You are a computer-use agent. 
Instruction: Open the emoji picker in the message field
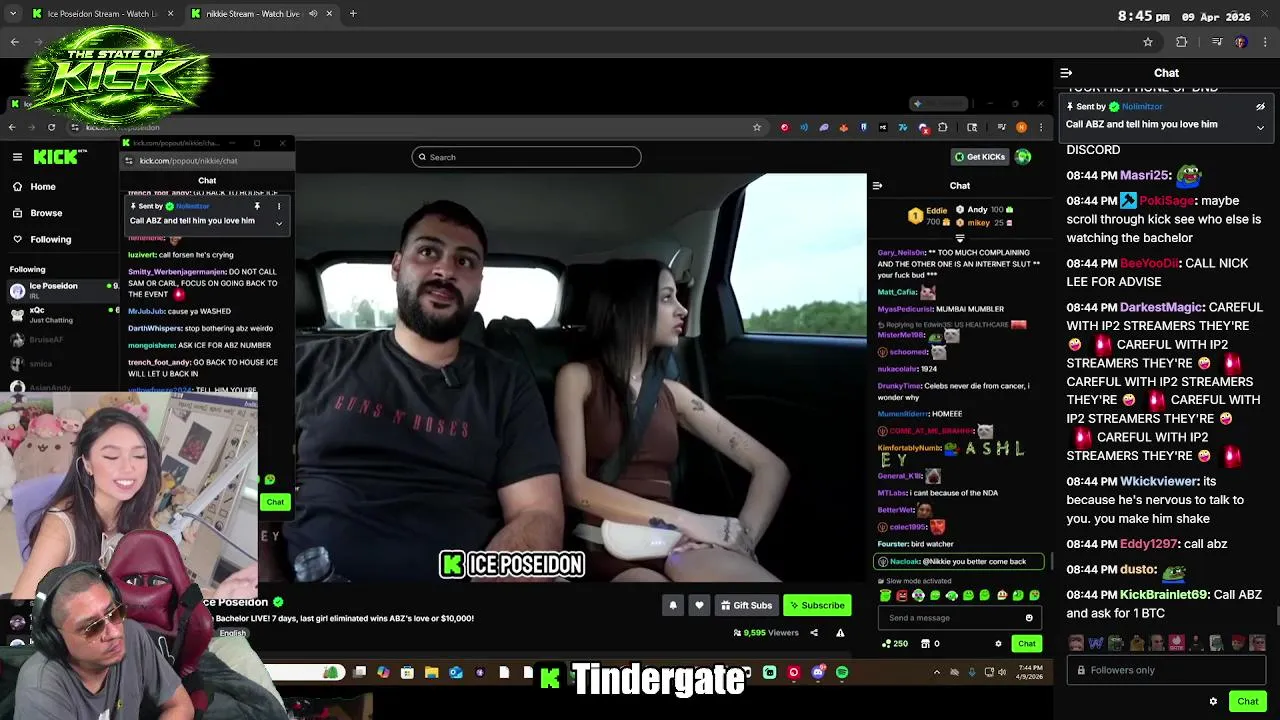[x=1029, y=618]
